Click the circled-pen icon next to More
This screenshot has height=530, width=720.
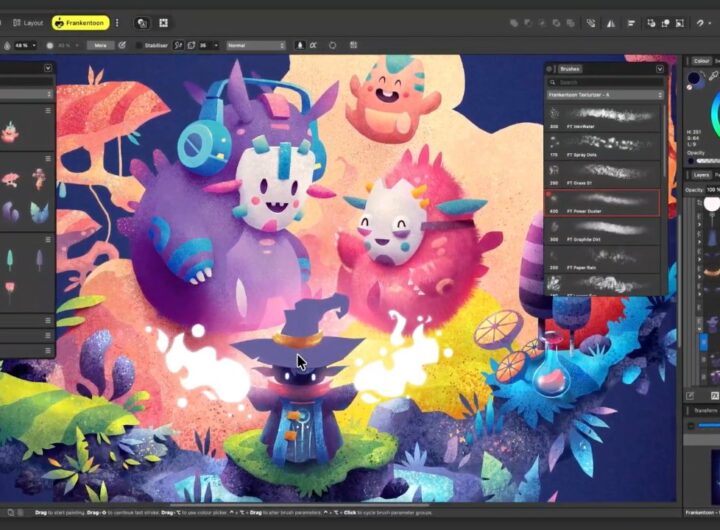click(x=122, y=45)
